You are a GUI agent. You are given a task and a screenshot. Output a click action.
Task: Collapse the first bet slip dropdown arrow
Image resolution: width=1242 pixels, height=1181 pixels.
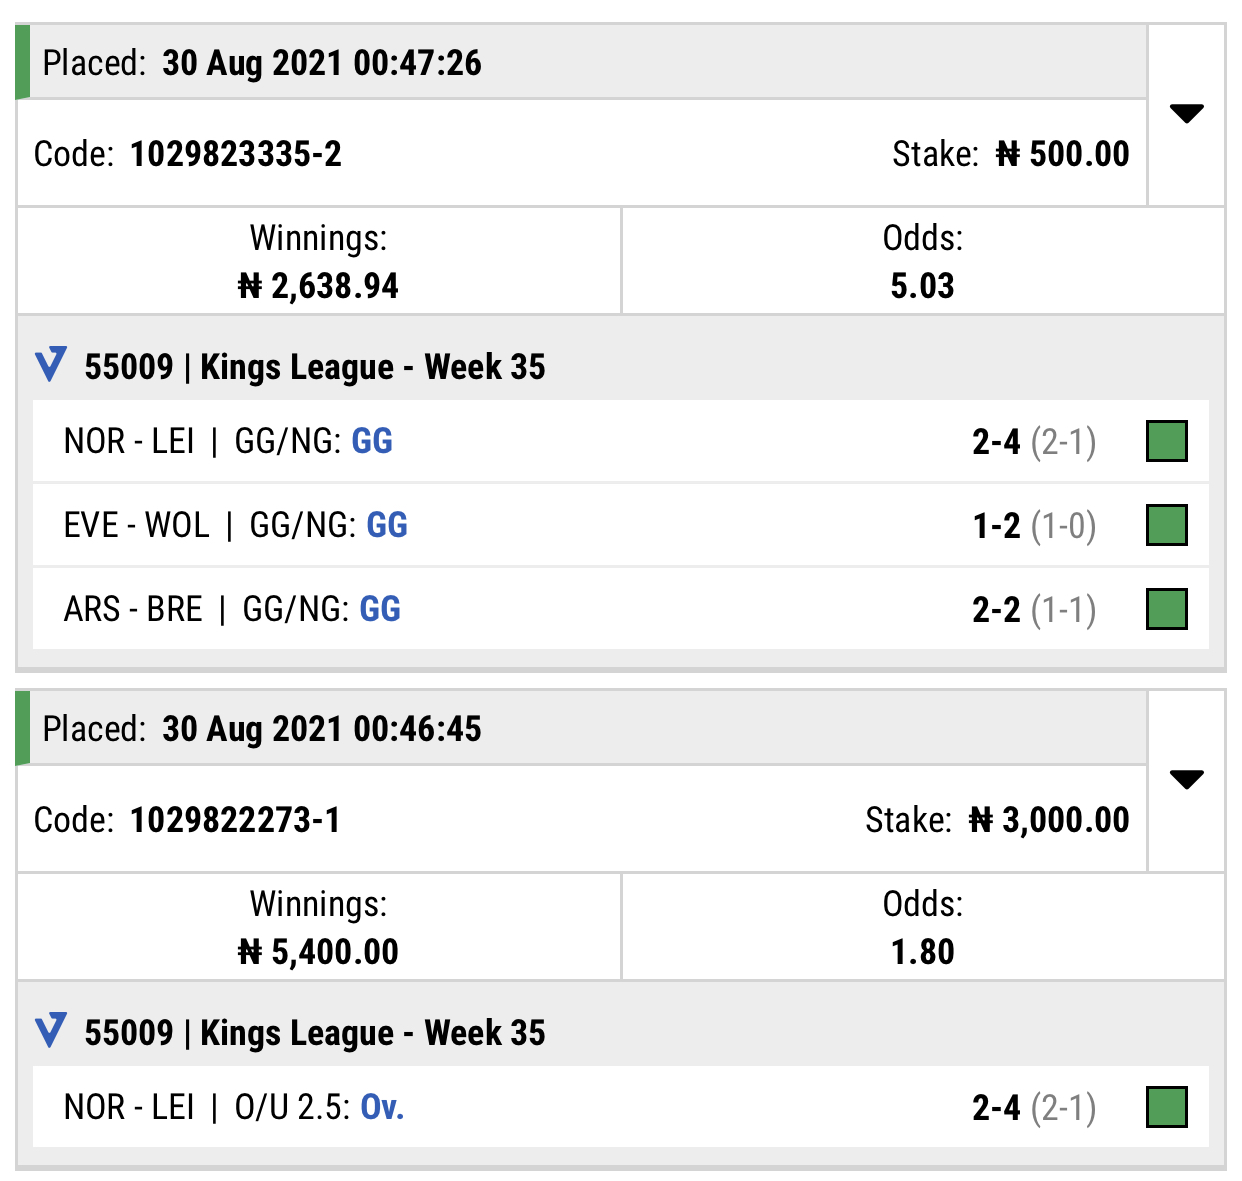1186,114
